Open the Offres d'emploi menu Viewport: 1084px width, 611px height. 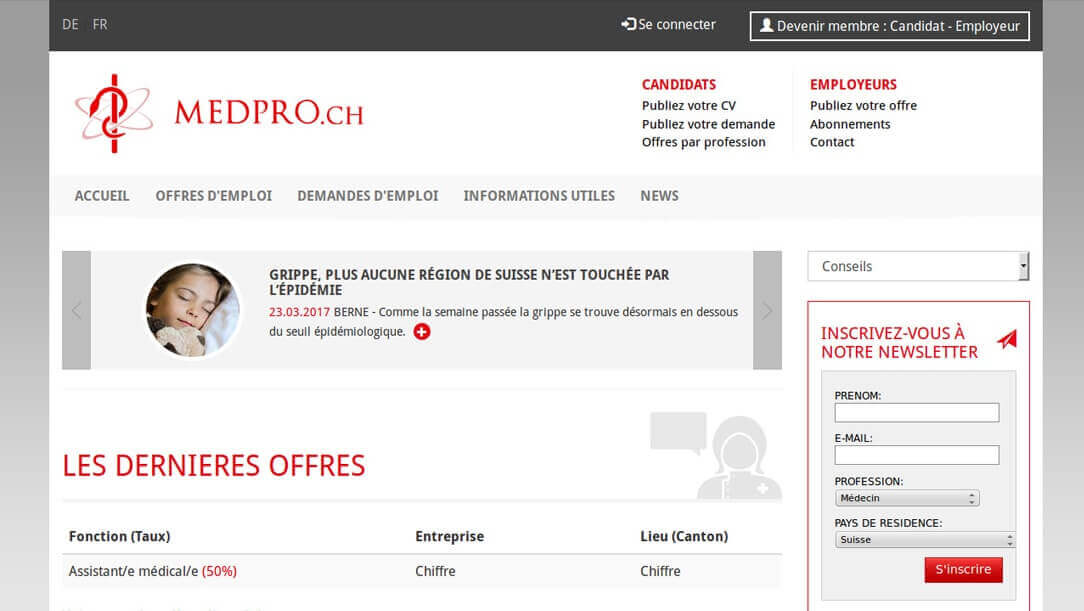213,196
